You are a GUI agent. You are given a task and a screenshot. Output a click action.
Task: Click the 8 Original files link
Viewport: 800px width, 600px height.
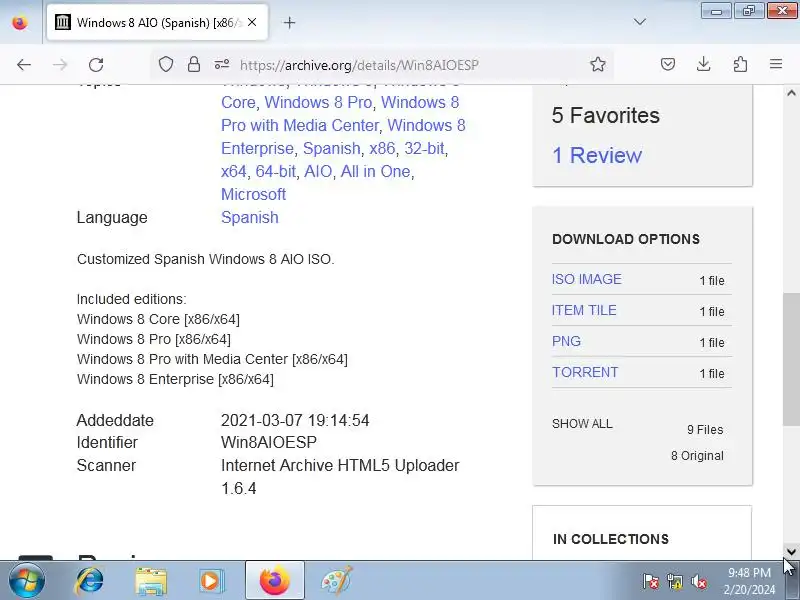697,456
